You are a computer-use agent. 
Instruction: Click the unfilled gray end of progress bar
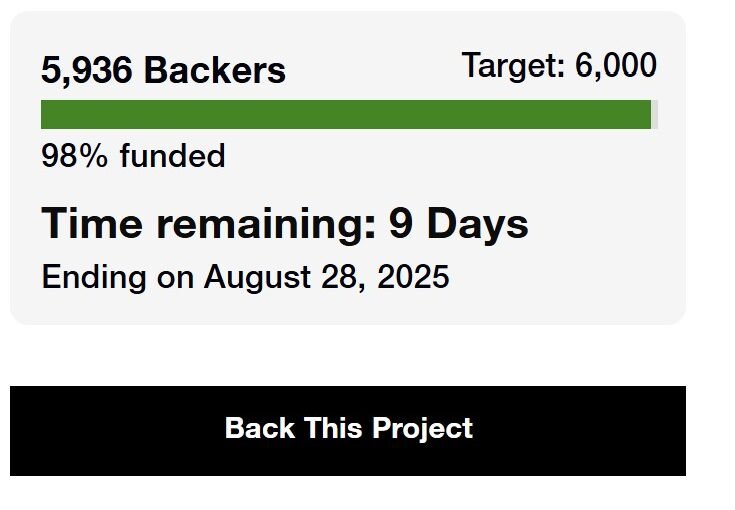(x=654, y=115)
